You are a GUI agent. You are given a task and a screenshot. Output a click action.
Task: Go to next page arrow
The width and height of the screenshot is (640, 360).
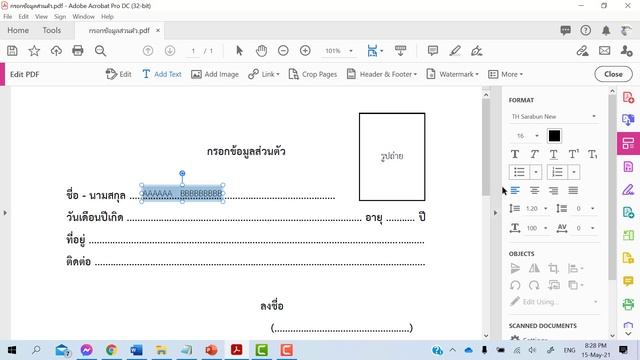pos(170,51)
